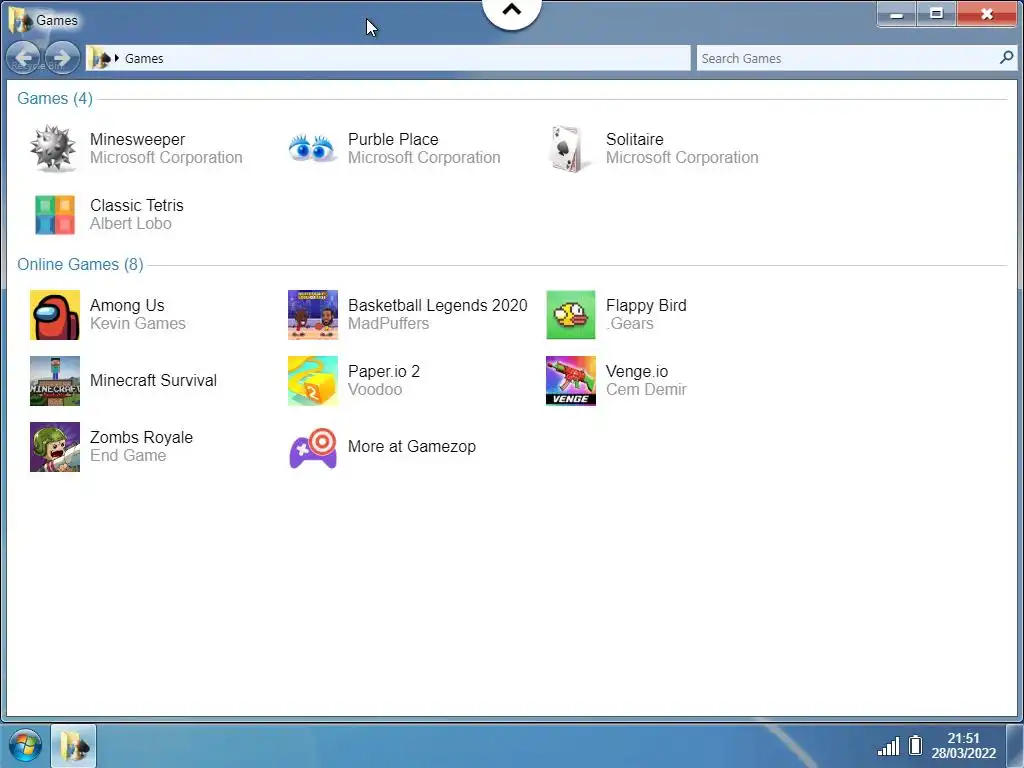Collapse the Online Games (8) group header
The width and height of the screenshot is (1024, 768).
pyautogui.click(x=80, y=264)
